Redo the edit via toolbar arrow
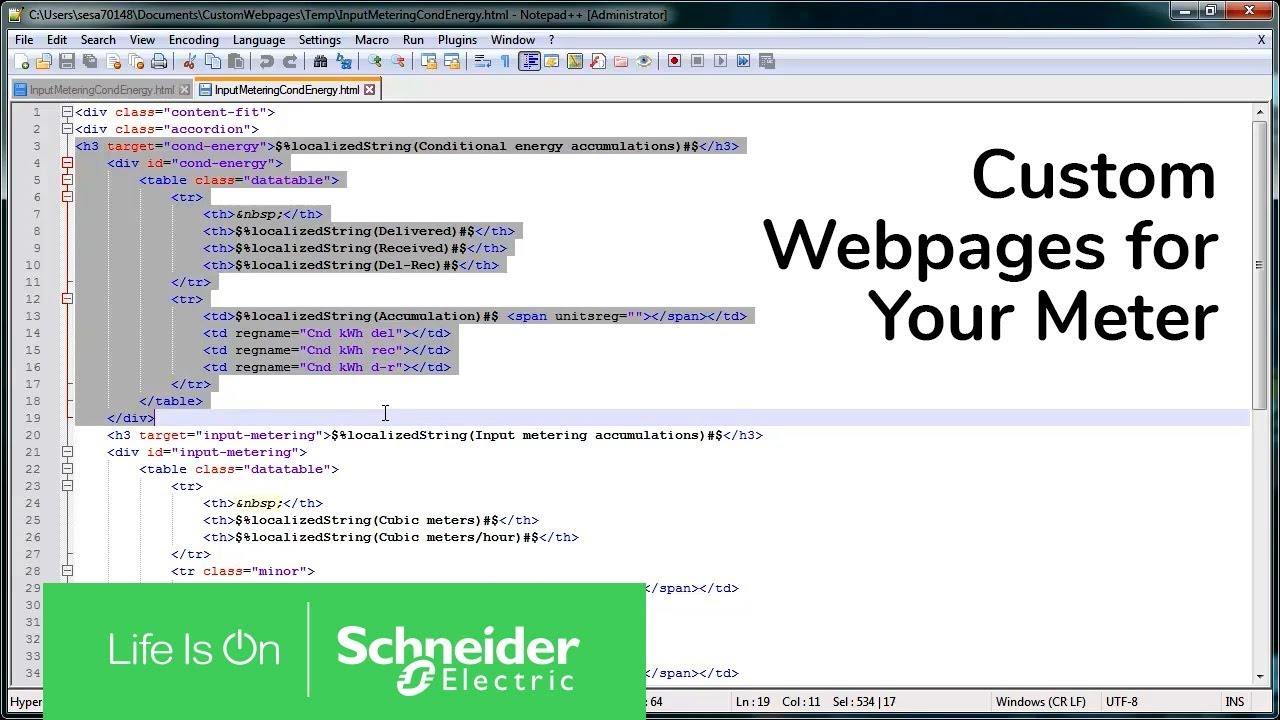This screenshot has height=720, width=1280. [x=290, y=61]
